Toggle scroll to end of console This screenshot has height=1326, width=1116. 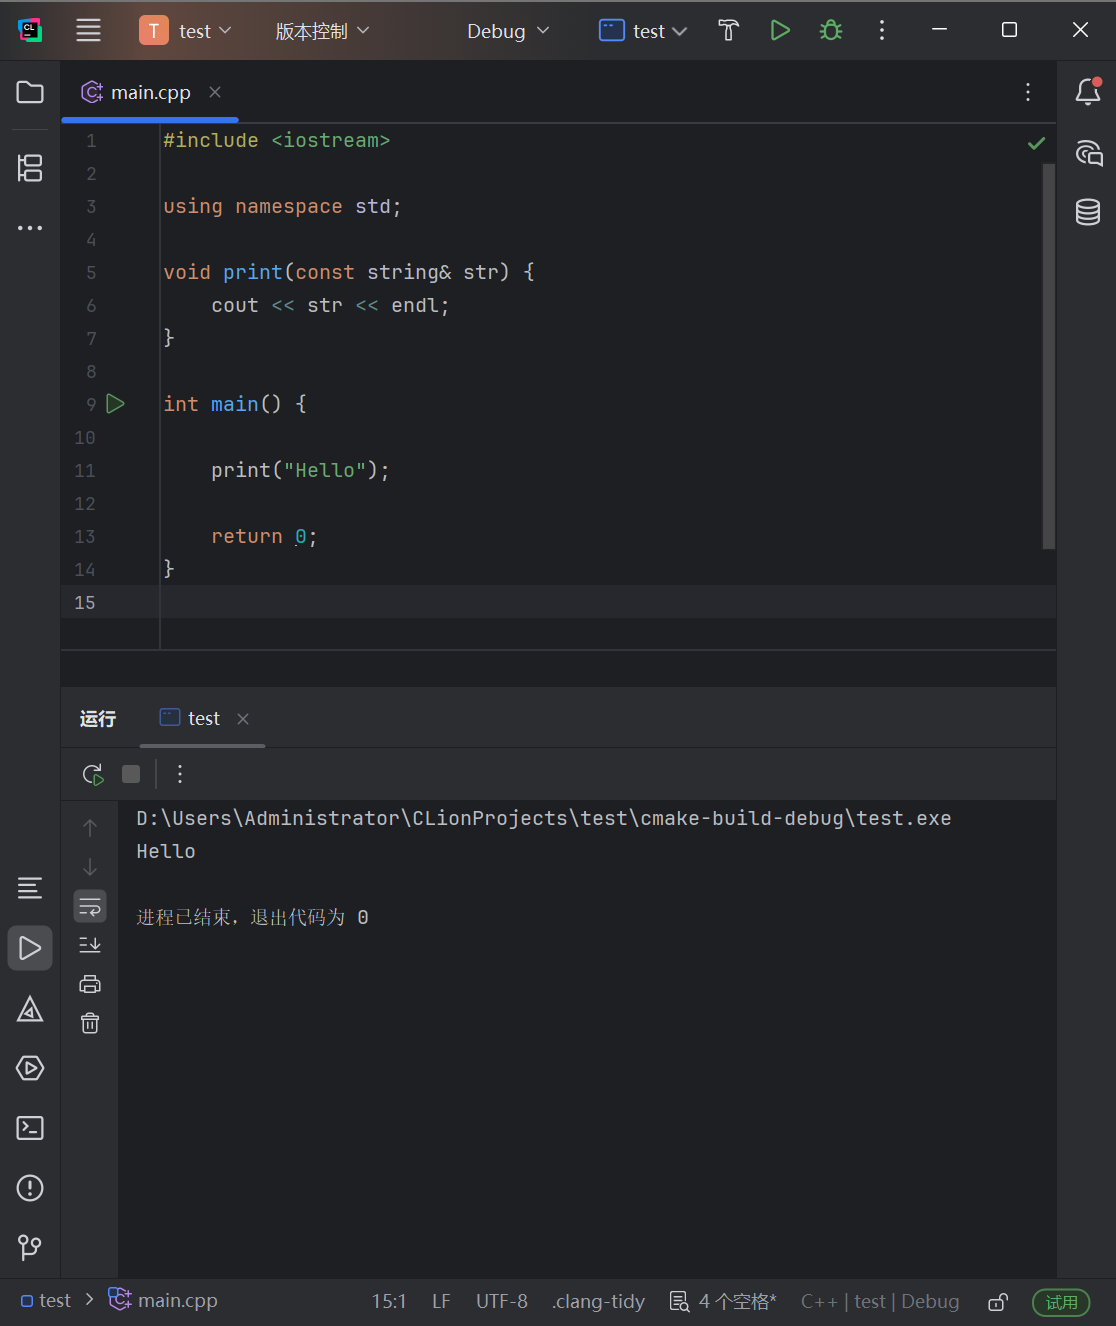[90, 945]
